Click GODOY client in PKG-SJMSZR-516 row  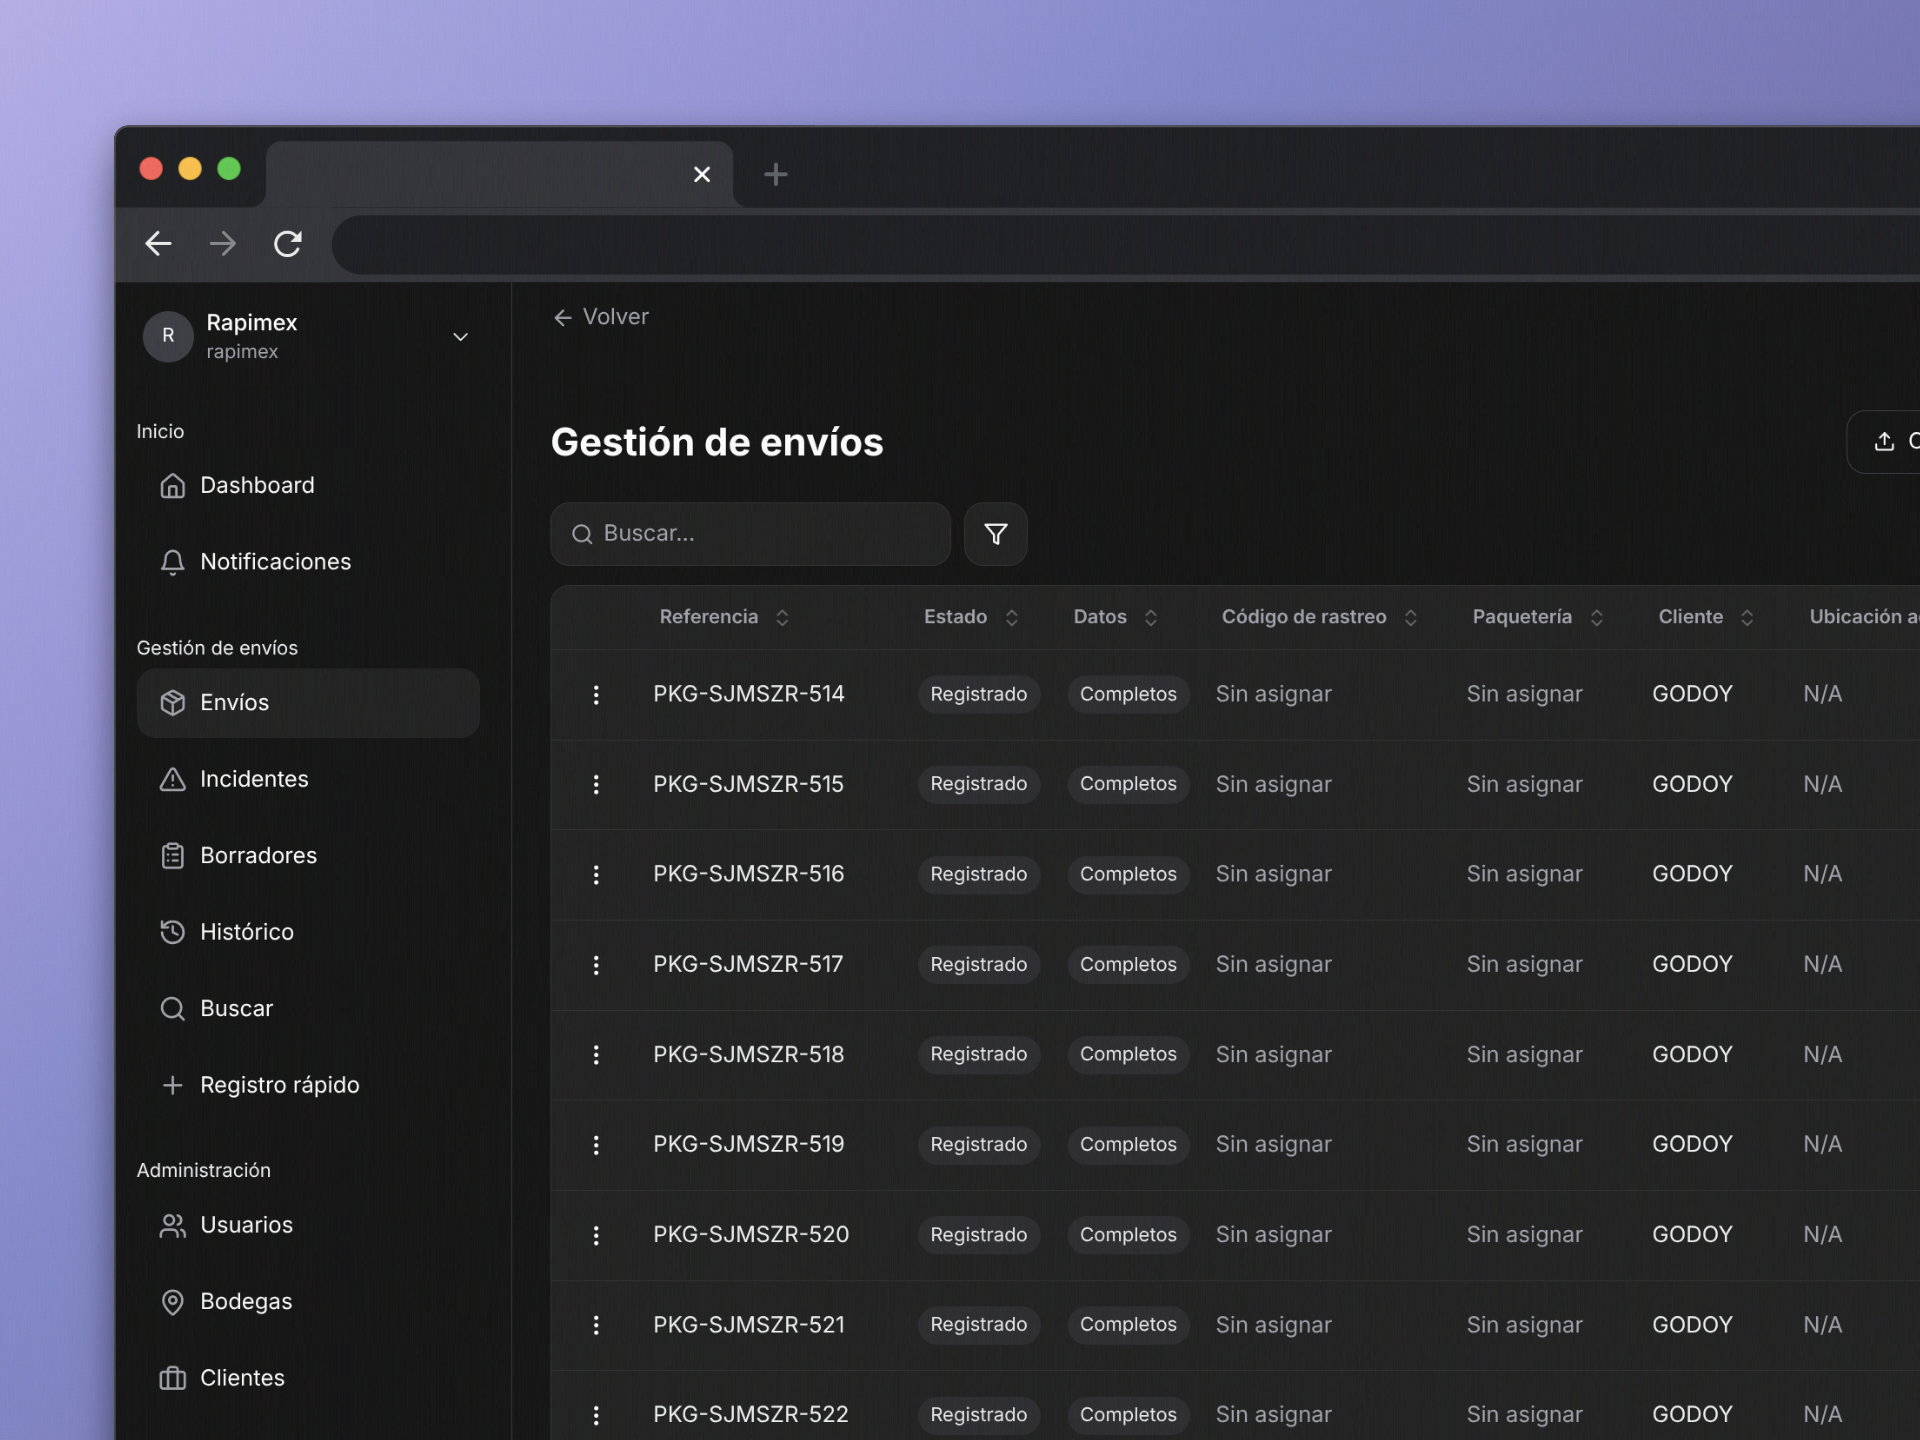click(1692, 874)
